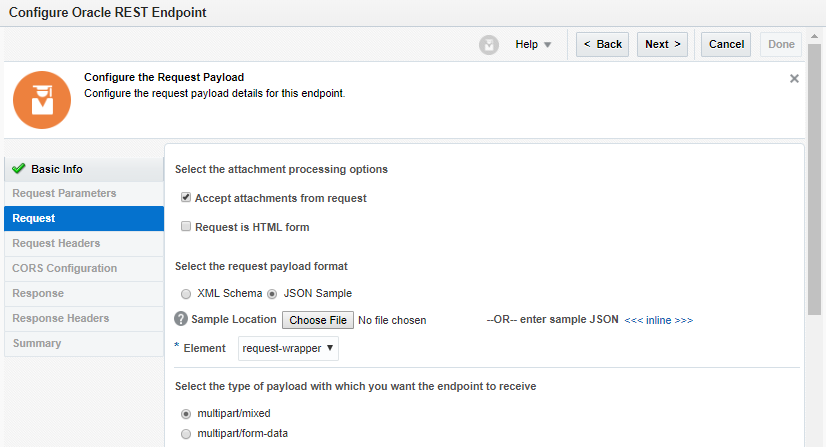Click the Next button
This screenshot has width=826, height=447.
coord(663,44)
